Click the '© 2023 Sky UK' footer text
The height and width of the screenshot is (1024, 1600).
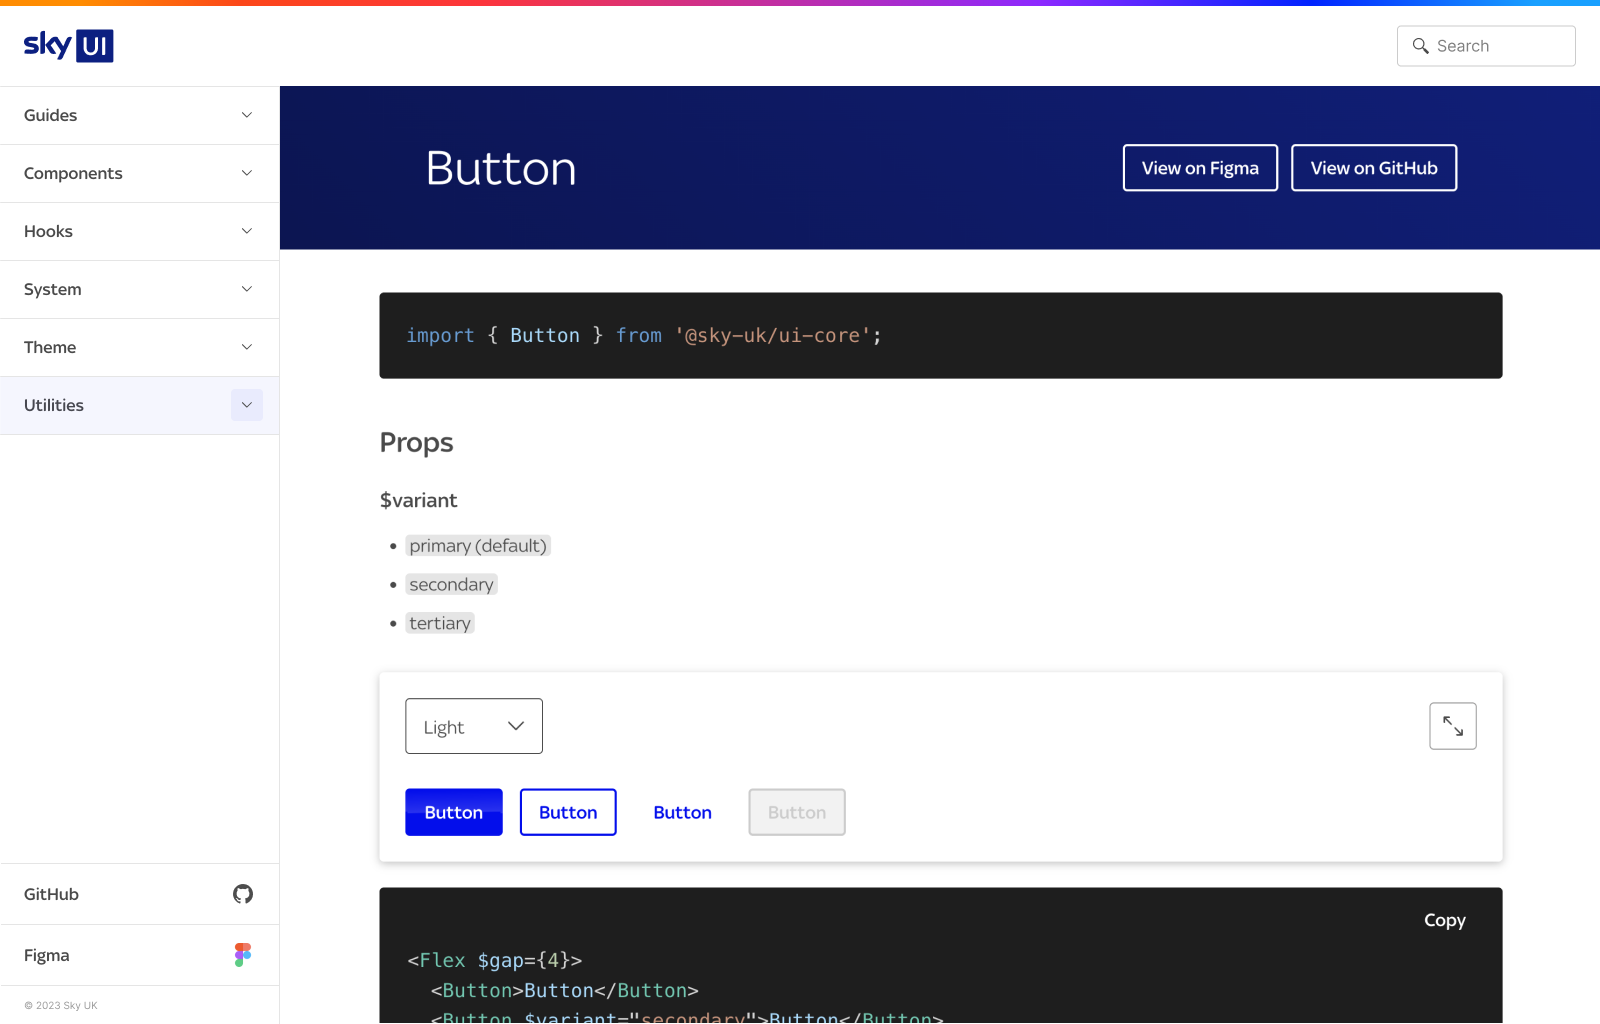pos(61,1006)
